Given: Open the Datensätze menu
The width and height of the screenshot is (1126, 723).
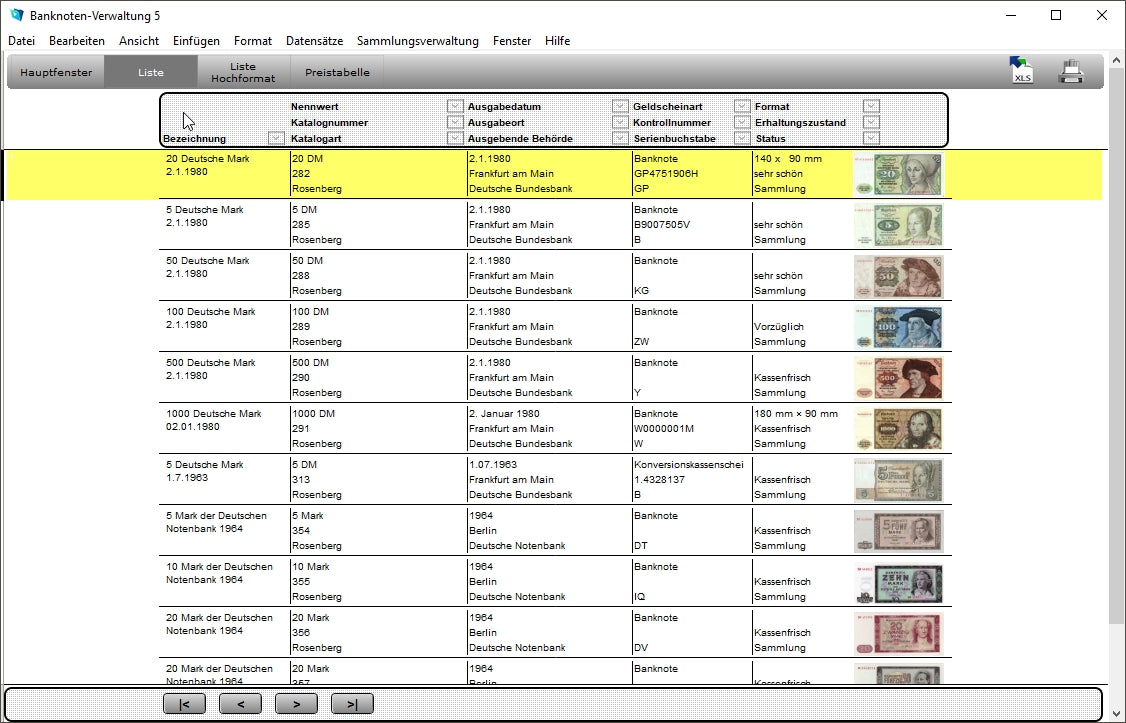Looking at the screenshot, I should pos(314,41).
